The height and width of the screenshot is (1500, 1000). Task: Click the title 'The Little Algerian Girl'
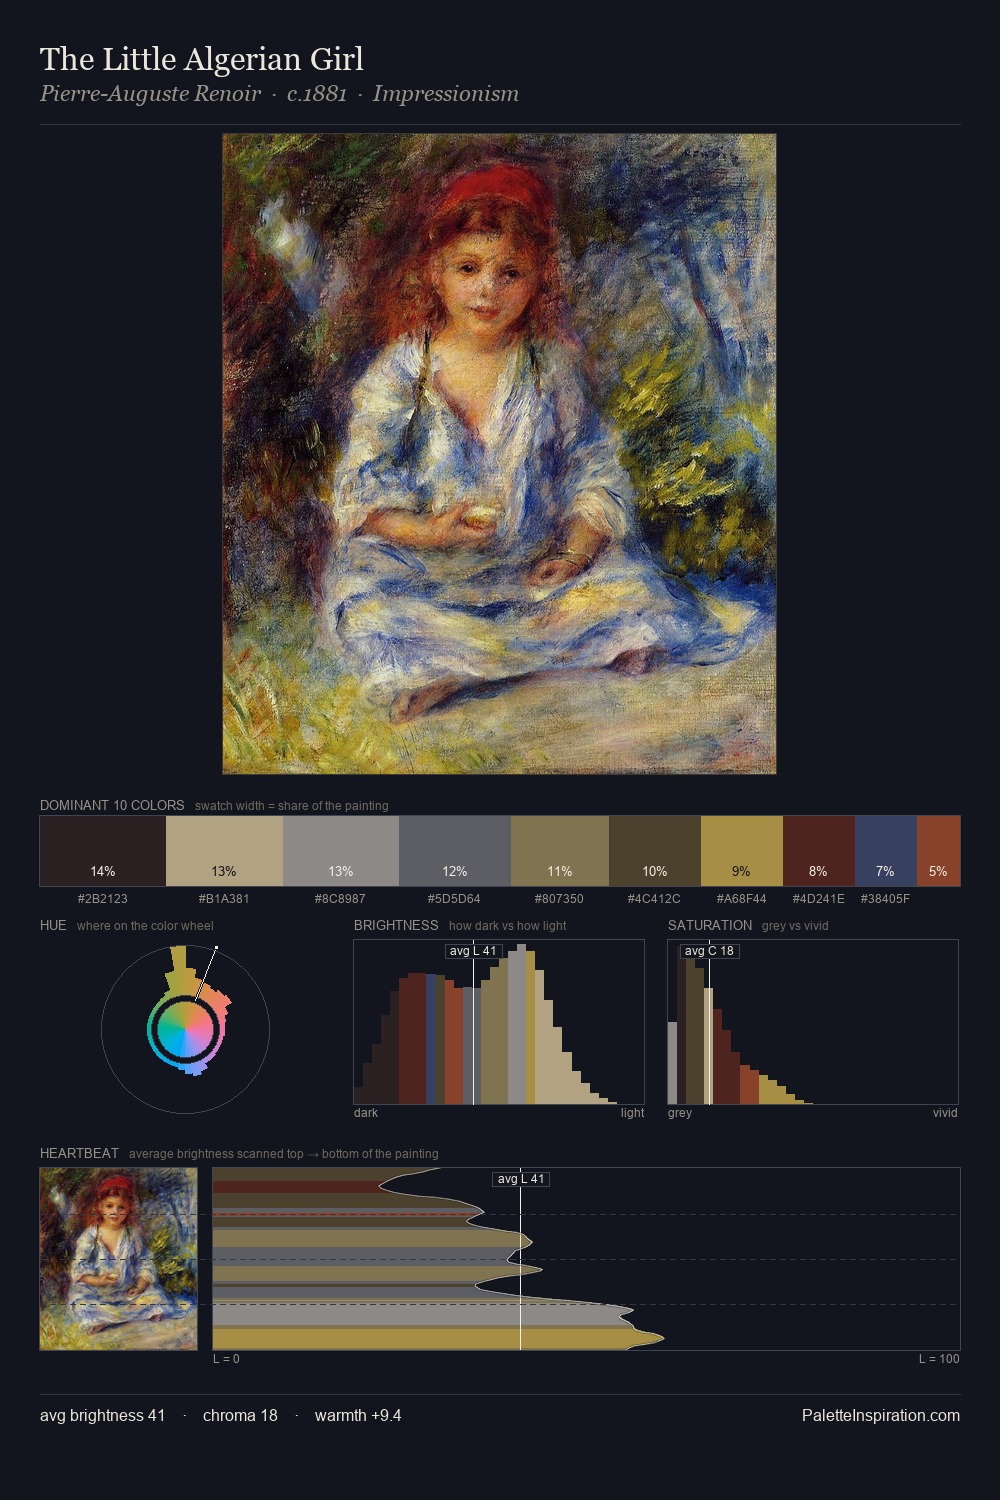point(202,59)
